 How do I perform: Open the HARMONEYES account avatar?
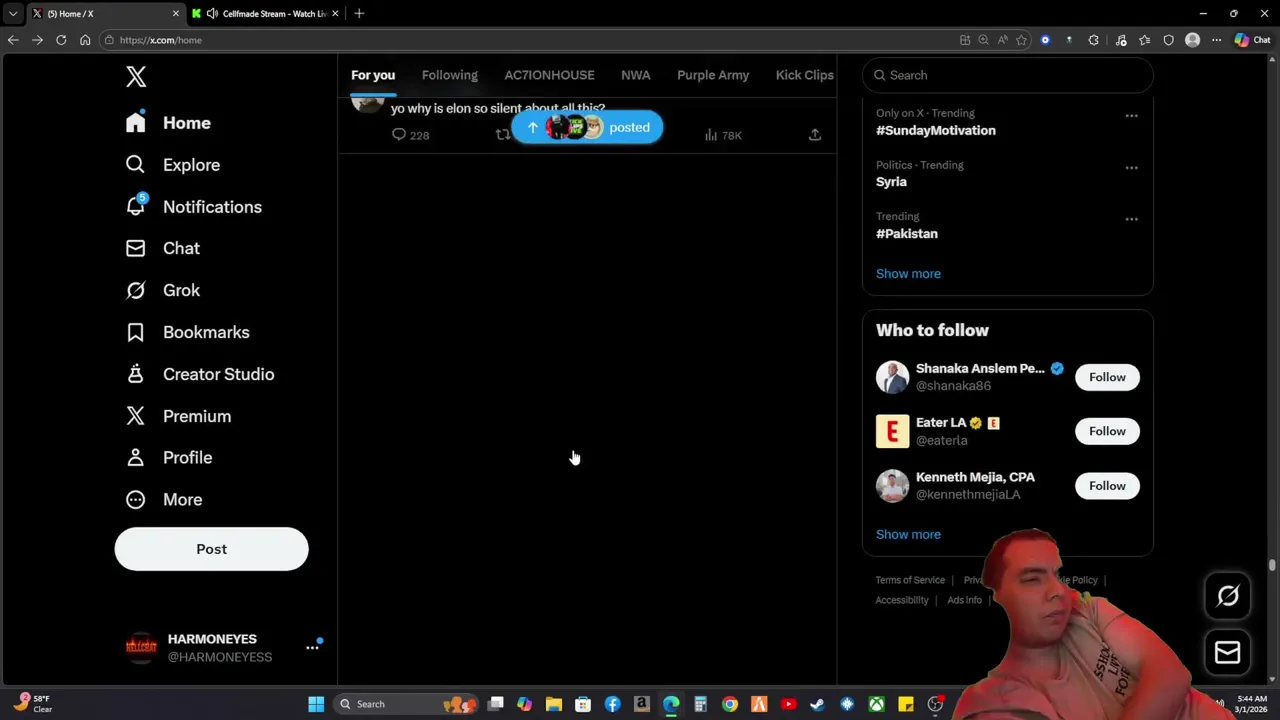pyautogui.click(x=141, y=648)
